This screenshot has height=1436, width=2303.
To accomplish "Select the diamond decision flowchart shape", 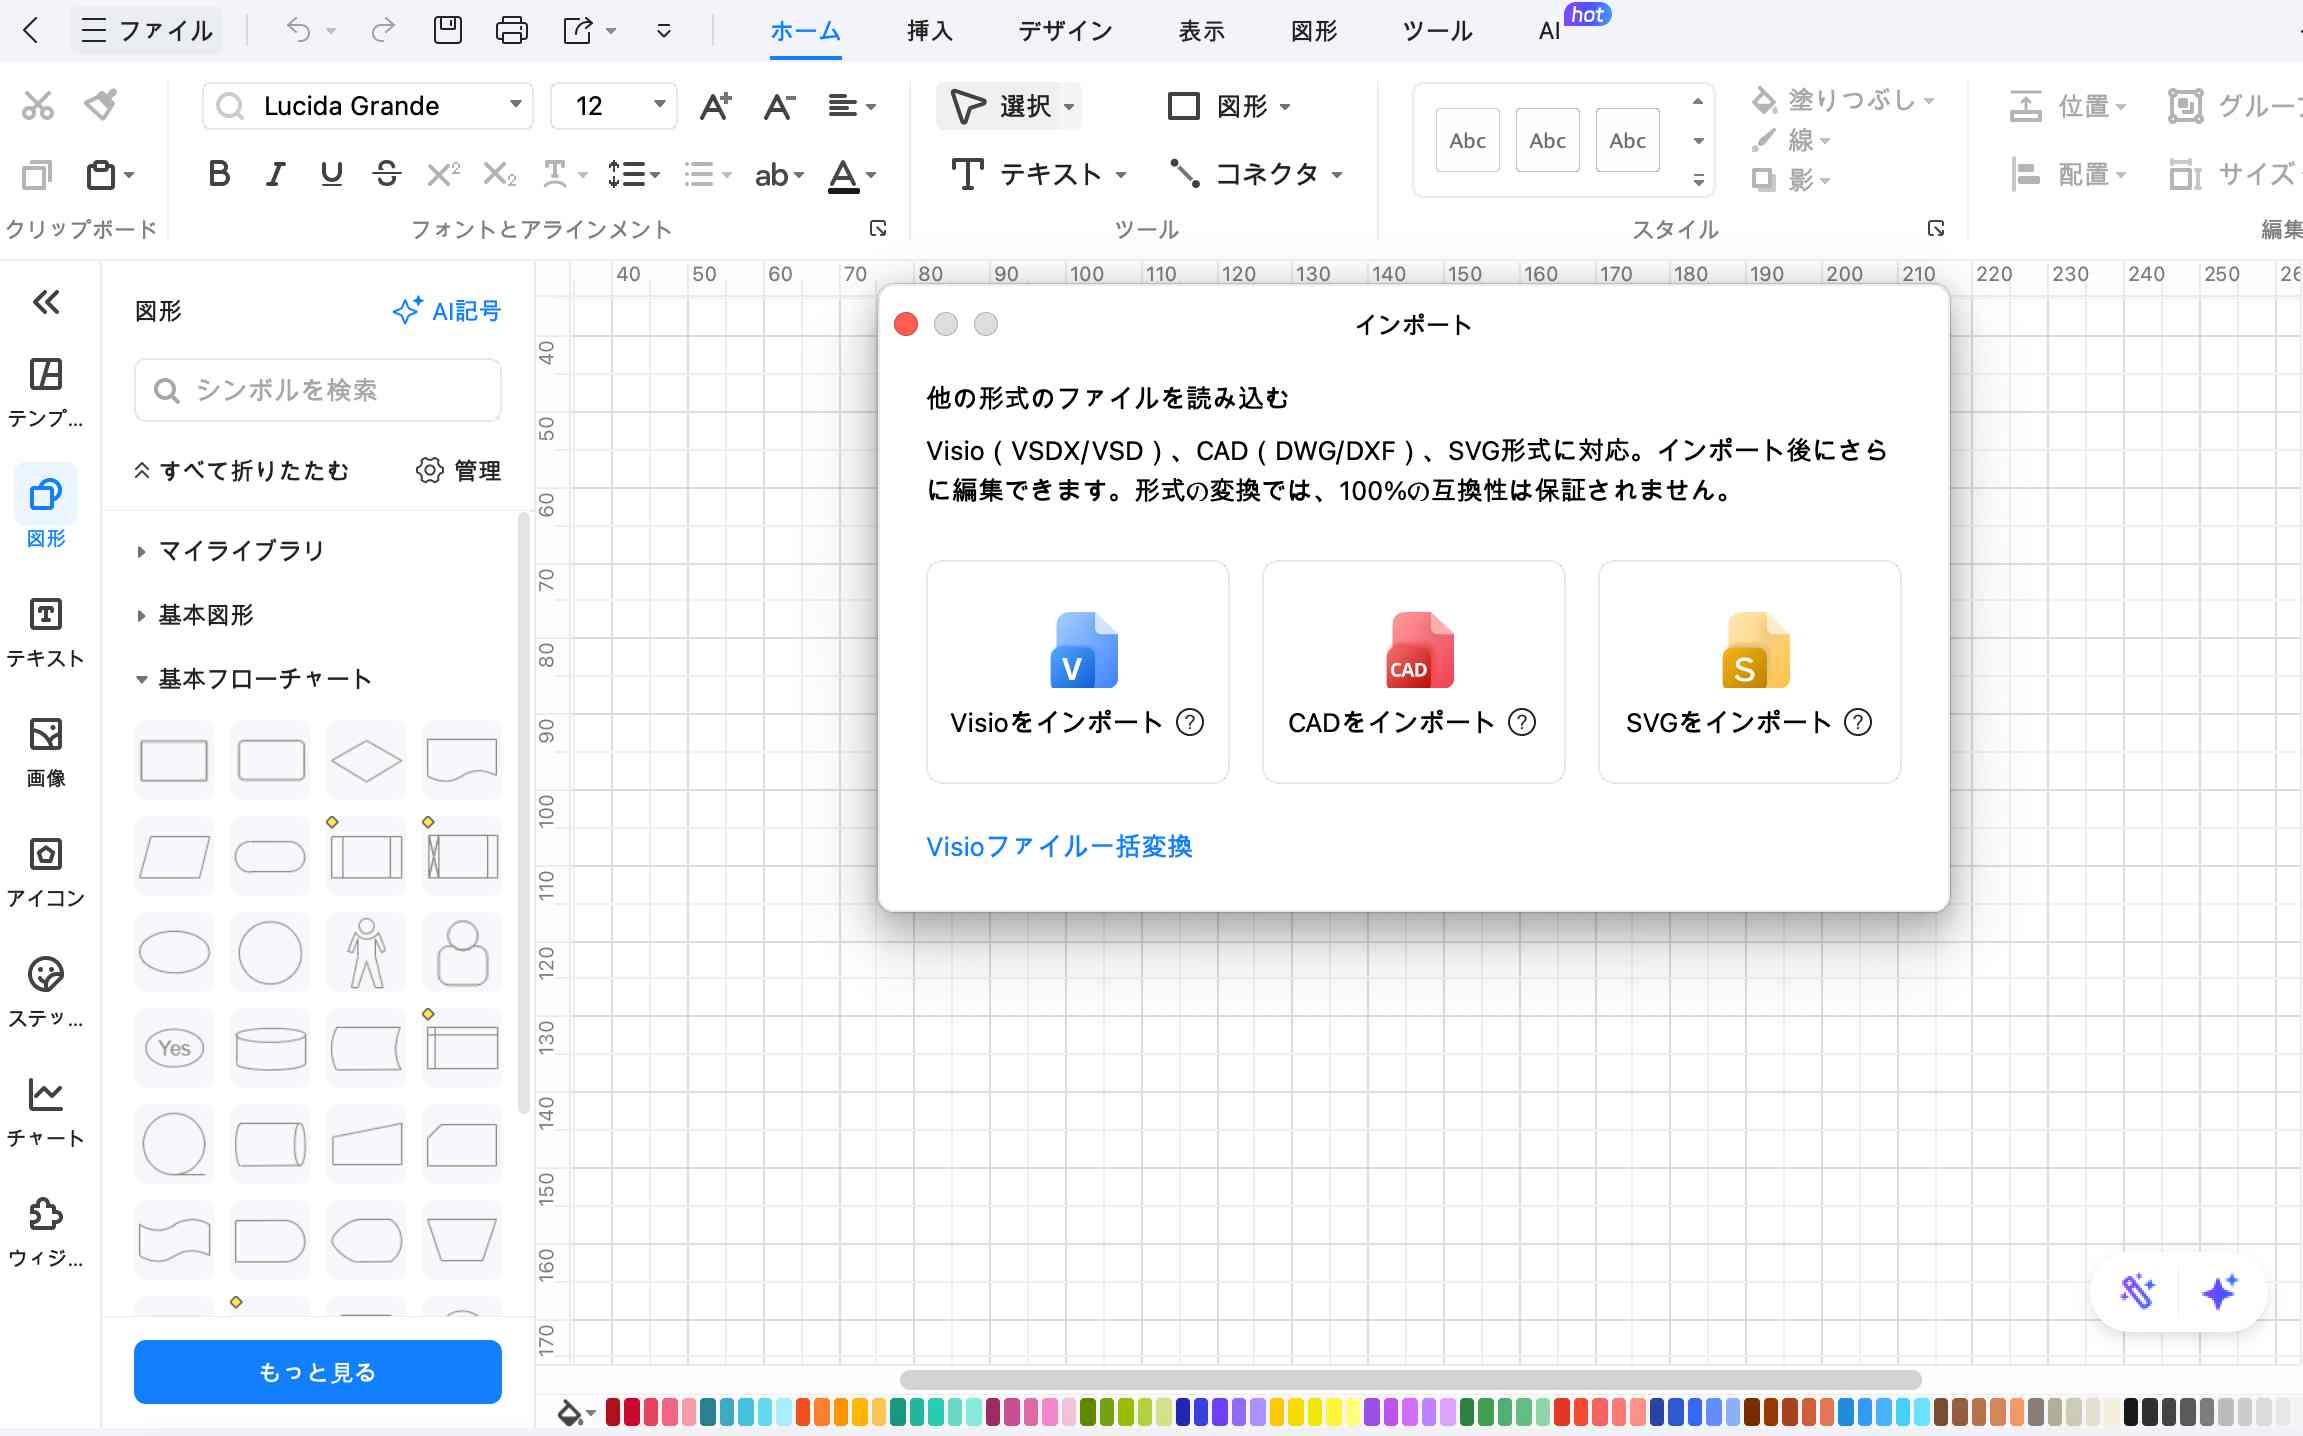I will click(x=366, y=760).
